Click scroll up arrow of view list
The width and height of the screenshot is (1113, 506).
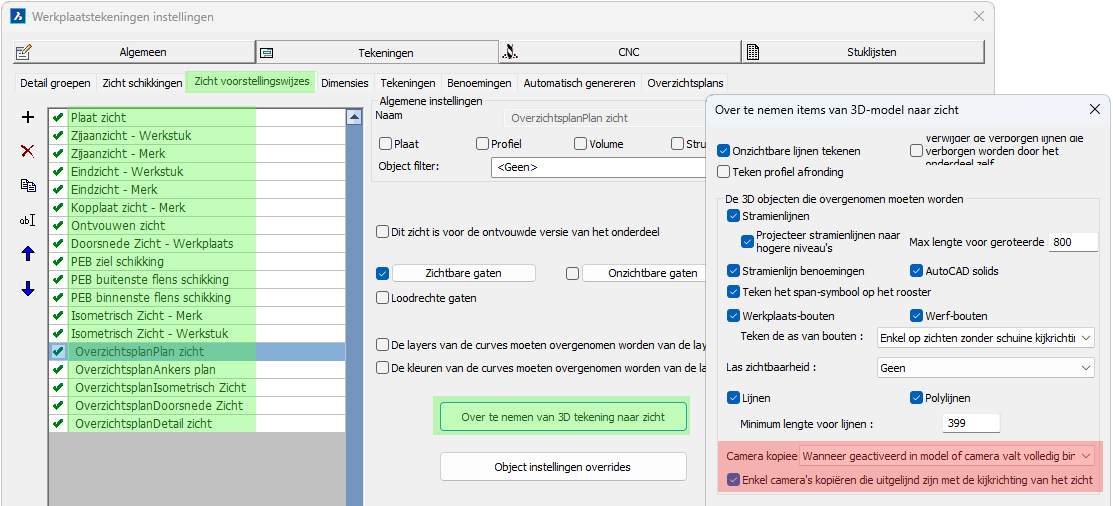click(353, 117)
